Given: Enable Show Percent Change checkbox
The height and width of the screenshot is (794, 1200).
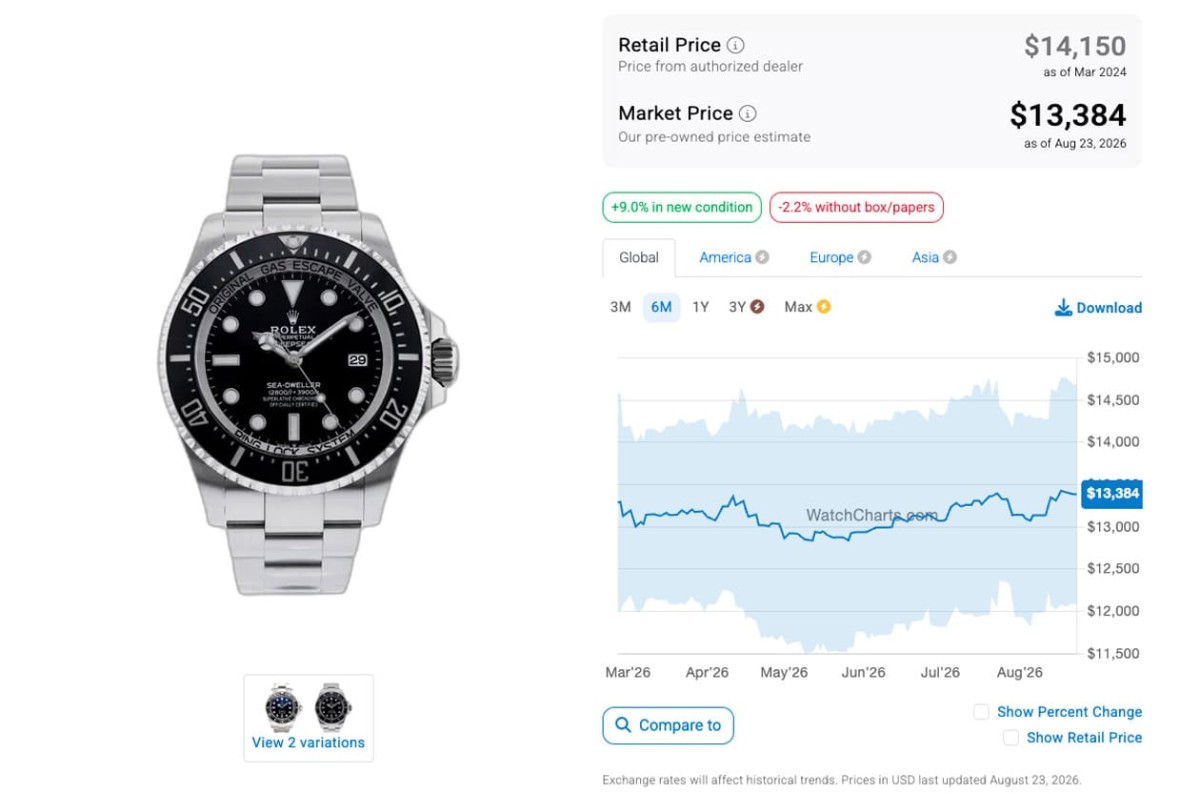Looking at the screenshot, I should coord(982,712).
